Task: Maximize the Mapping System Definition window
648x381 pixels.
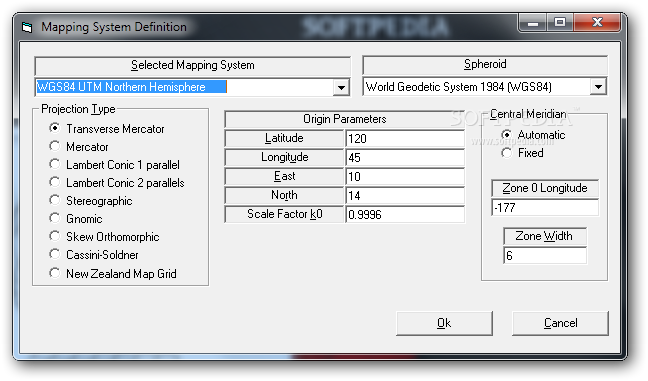Action: 560,22
